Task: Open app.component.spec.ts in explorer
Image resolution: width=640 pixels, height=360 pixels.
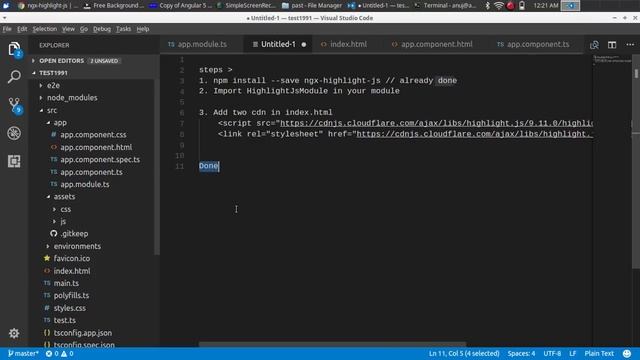Action: point(100,160)
